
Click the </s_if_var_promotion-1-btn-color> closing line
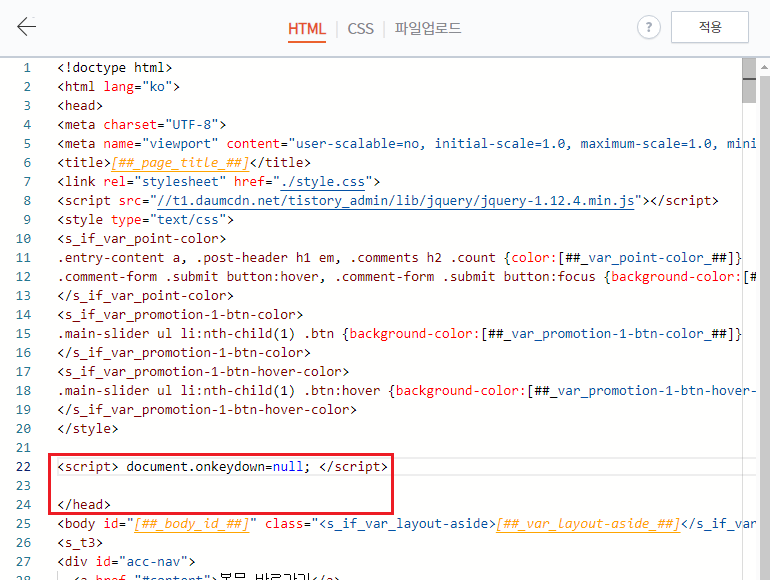184,353
